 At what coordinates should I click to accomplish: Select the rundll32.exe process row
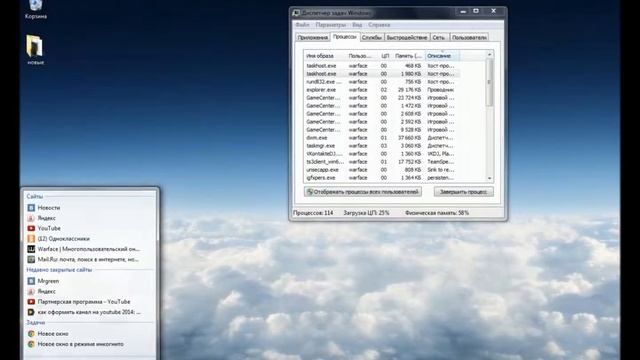382,82
